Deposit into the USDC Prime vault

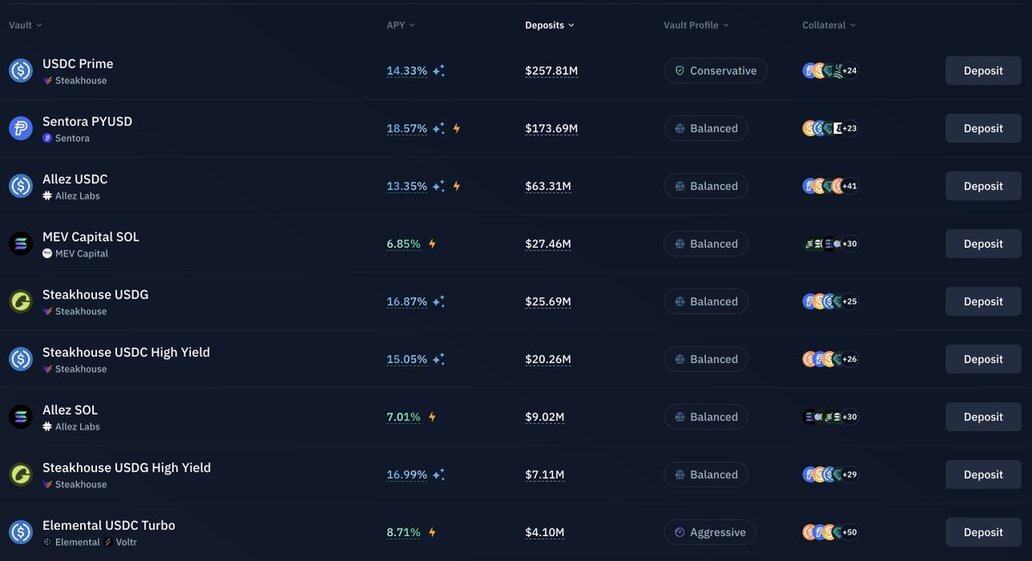983,70
